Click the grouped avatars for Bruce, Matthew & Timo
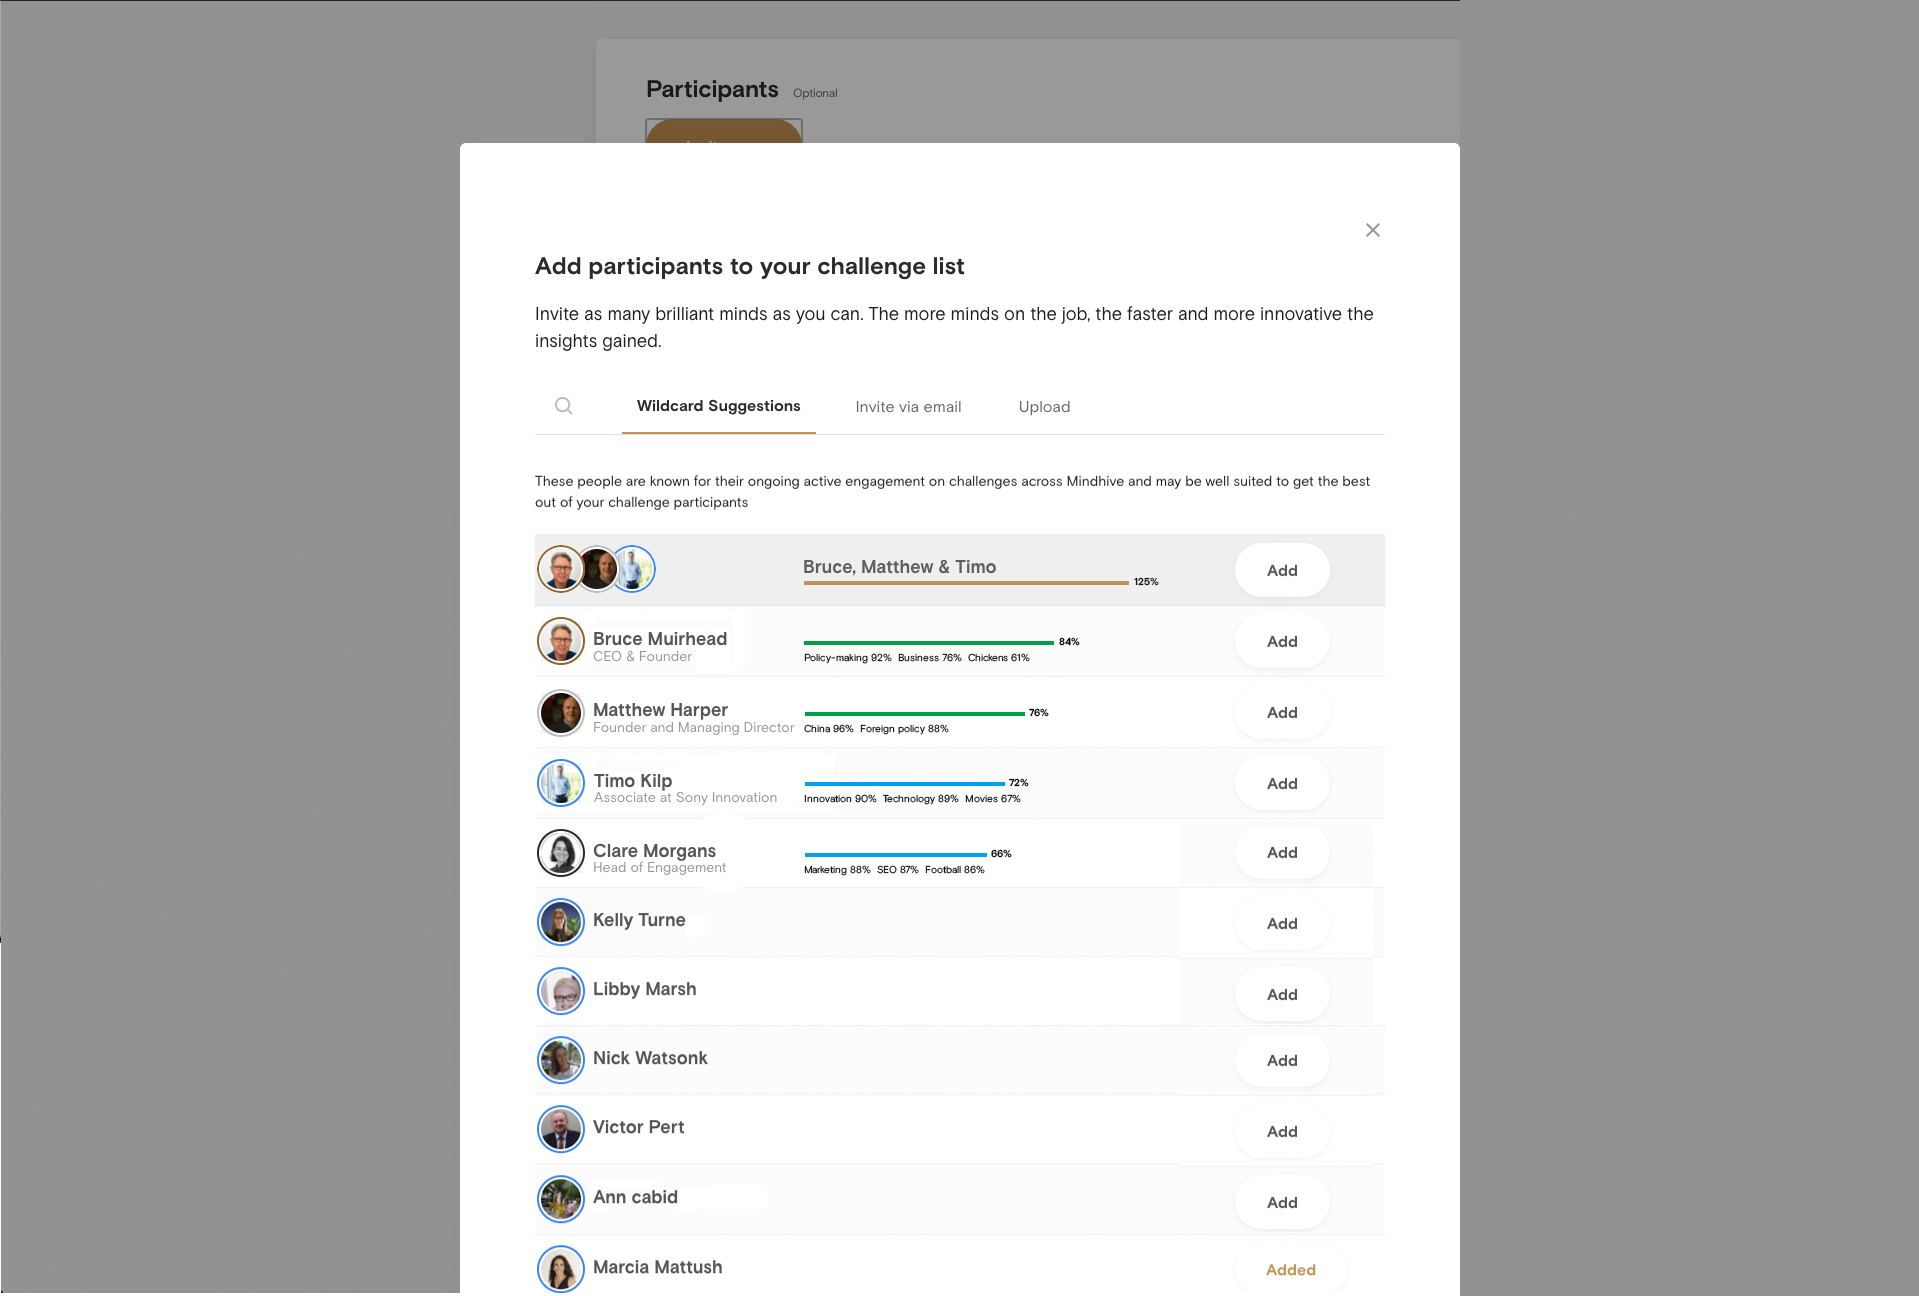The height and width of the screenshot is (1296, 1919). click(597, 569)
